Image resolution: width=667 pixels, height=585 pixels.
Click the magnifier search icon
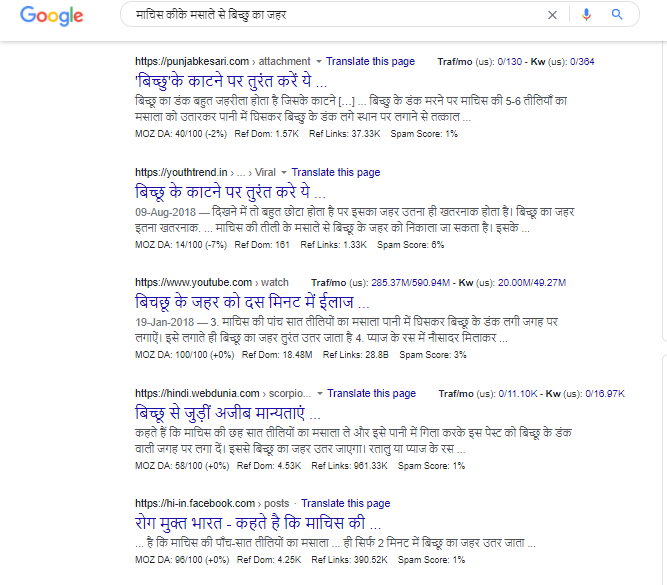[617, 14]
